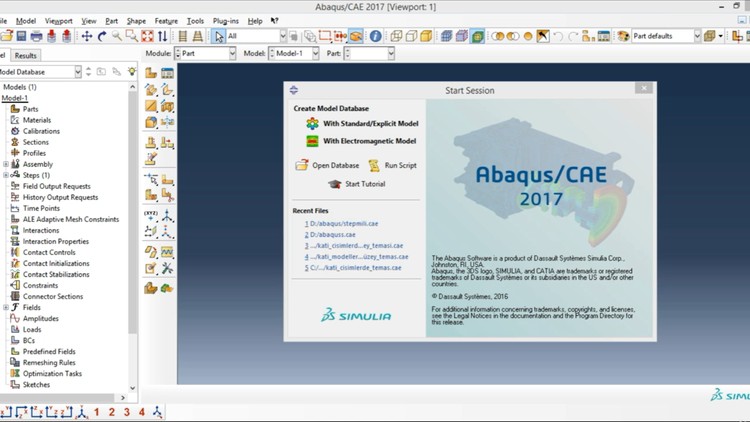
Task: Select the Pan View tool
Action: click(x=87, y=36)
